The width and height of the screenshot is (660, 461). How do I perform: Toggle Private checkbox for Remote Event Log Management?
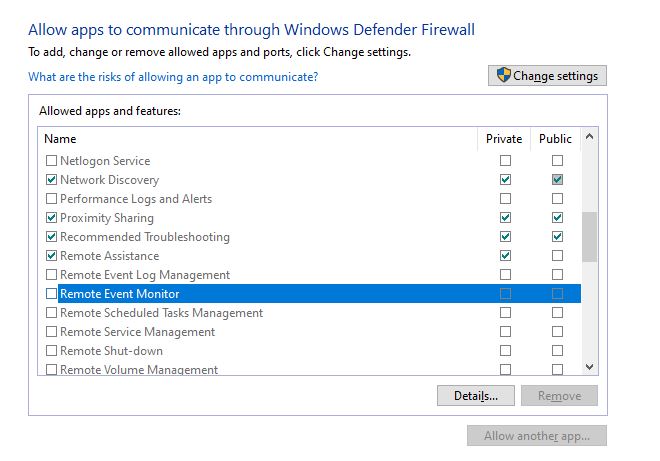coord(506,274)
